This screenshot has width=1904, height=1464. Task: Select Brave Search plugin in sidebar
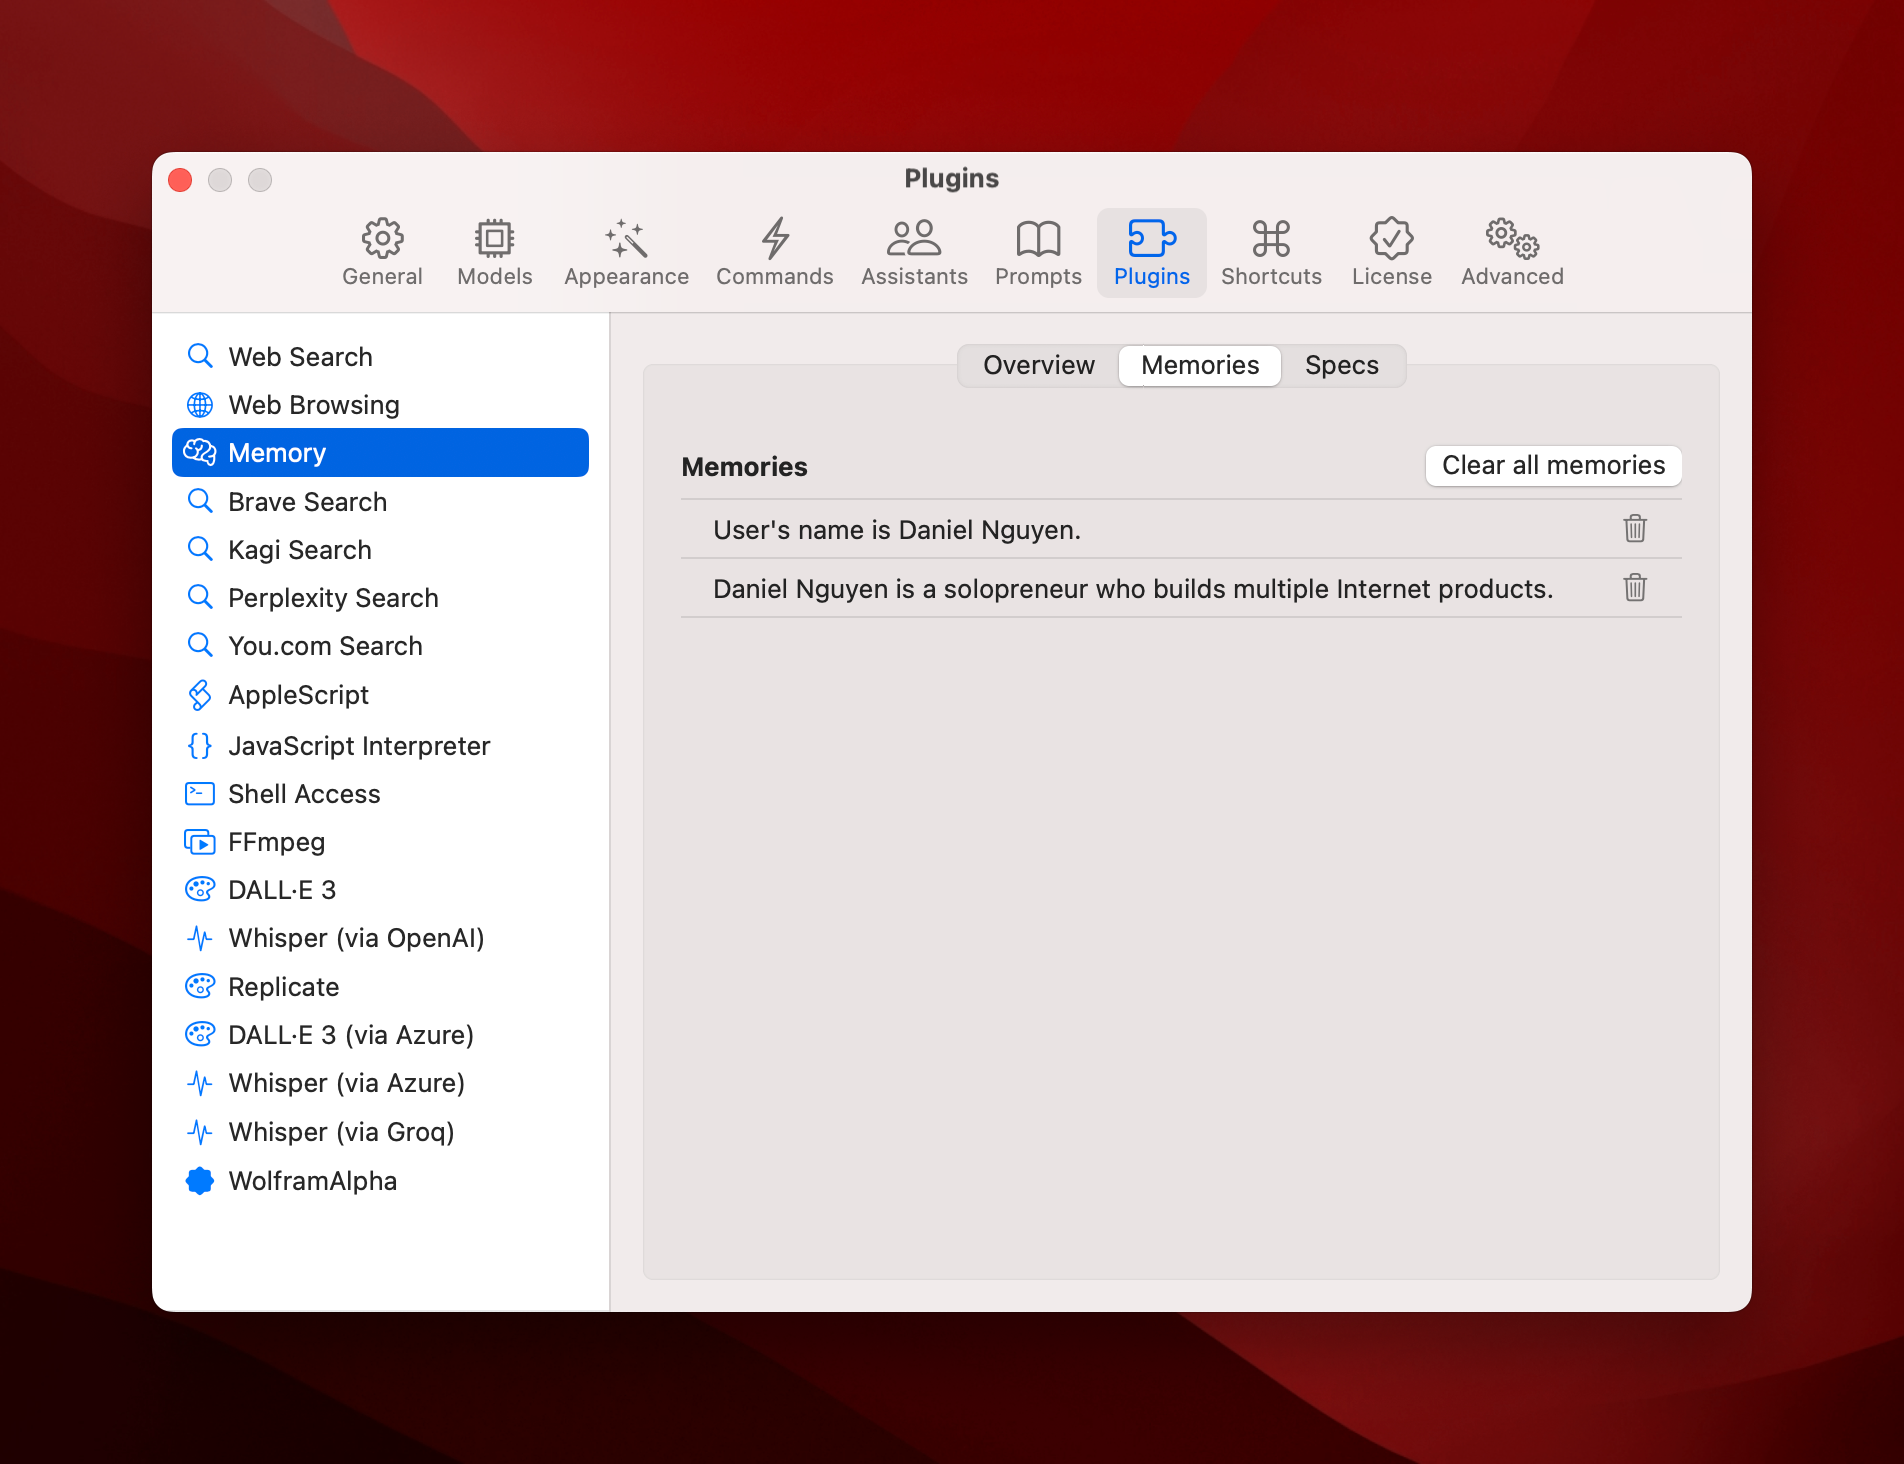click(380, 501)
